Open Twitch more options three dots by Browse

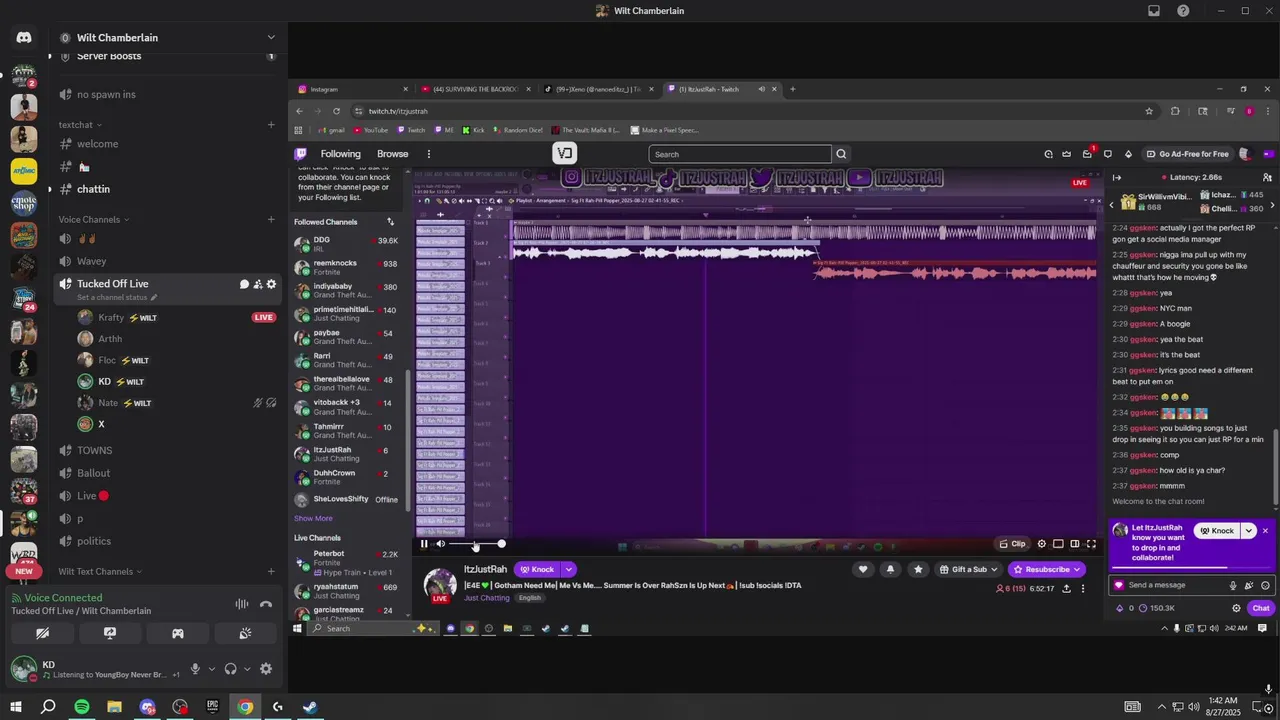[x=429, y=154]
